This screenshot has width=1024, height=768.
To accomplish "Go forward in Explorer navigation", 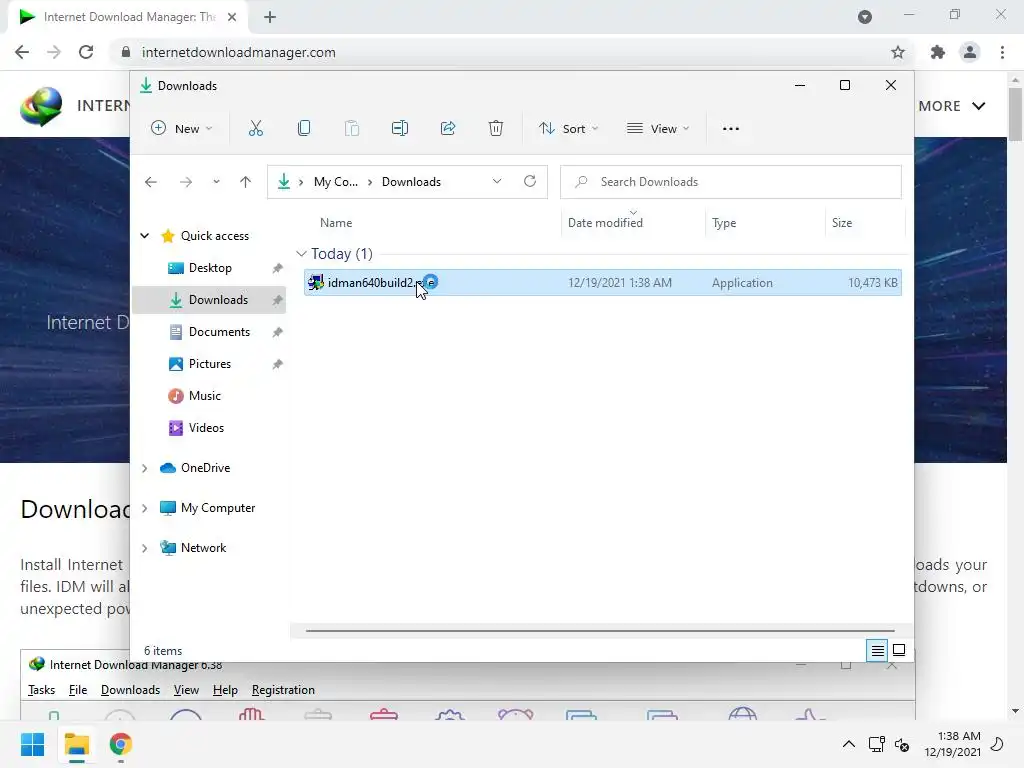I will [x=185, y=182].
